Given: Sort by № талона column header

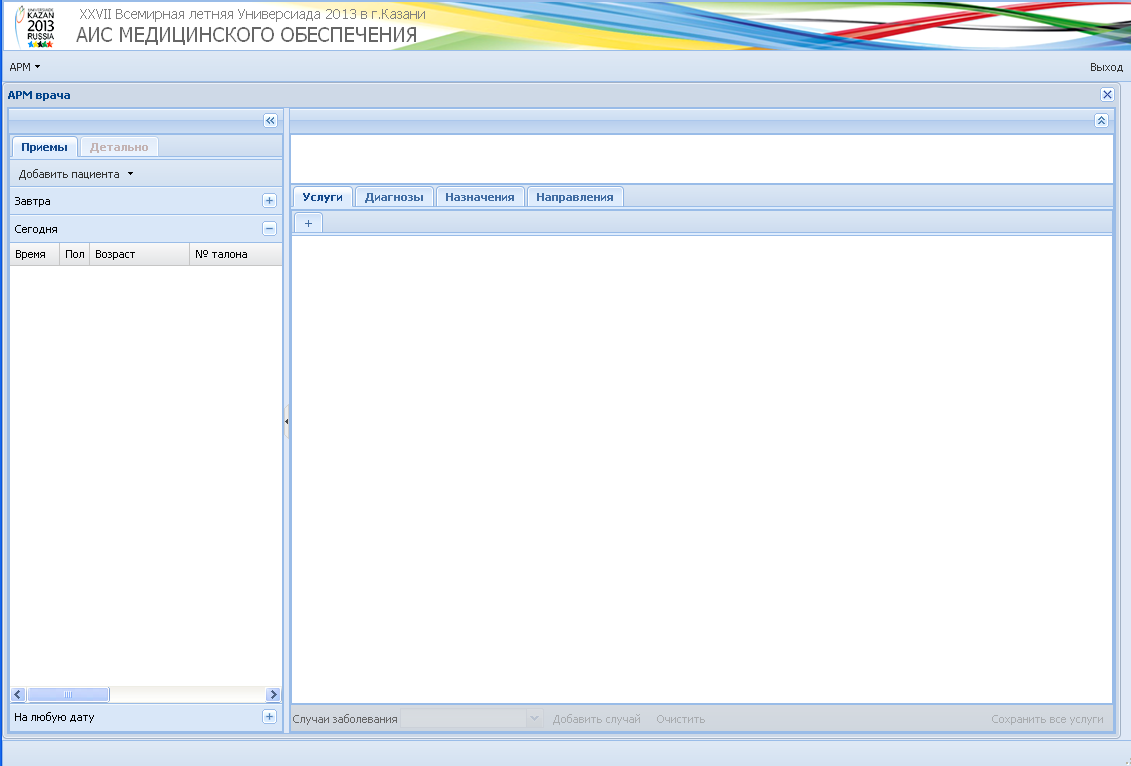Looking at the screenshot, I should tap(235, 254).
